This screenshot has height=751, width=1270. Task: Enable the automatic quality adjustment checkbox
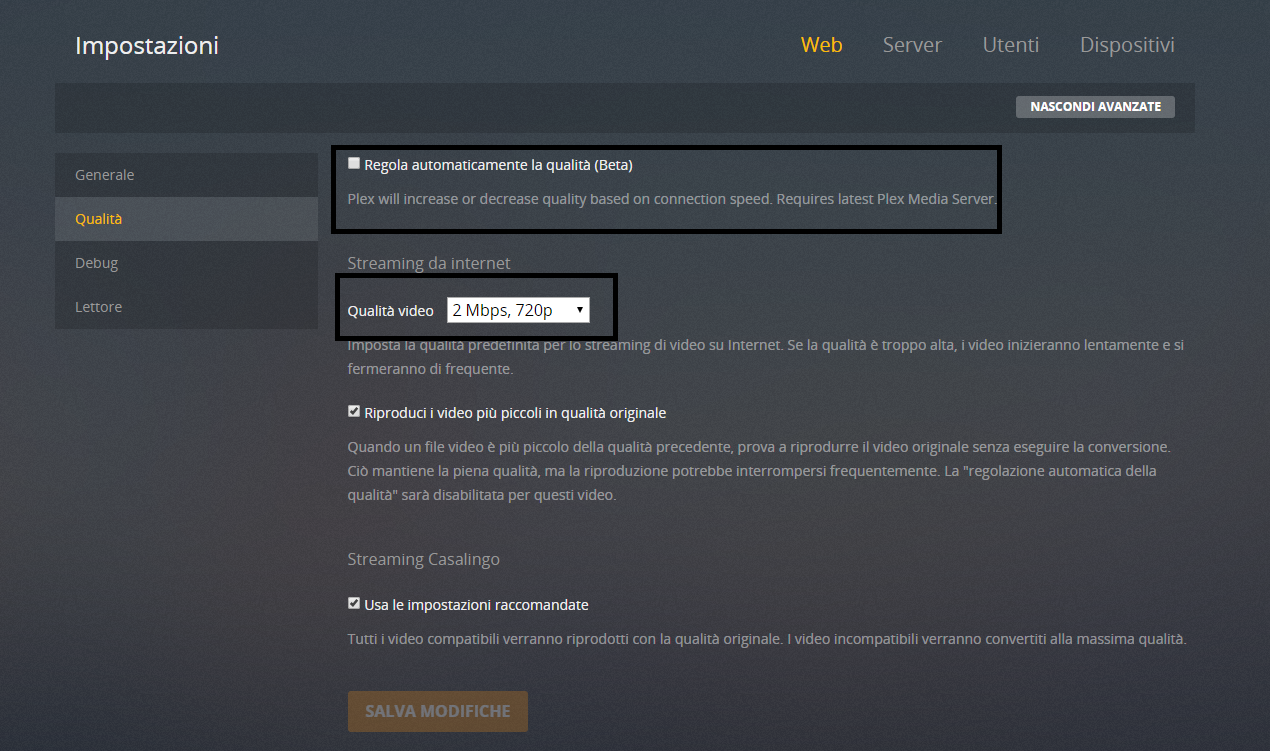click(x=354, y=164)
